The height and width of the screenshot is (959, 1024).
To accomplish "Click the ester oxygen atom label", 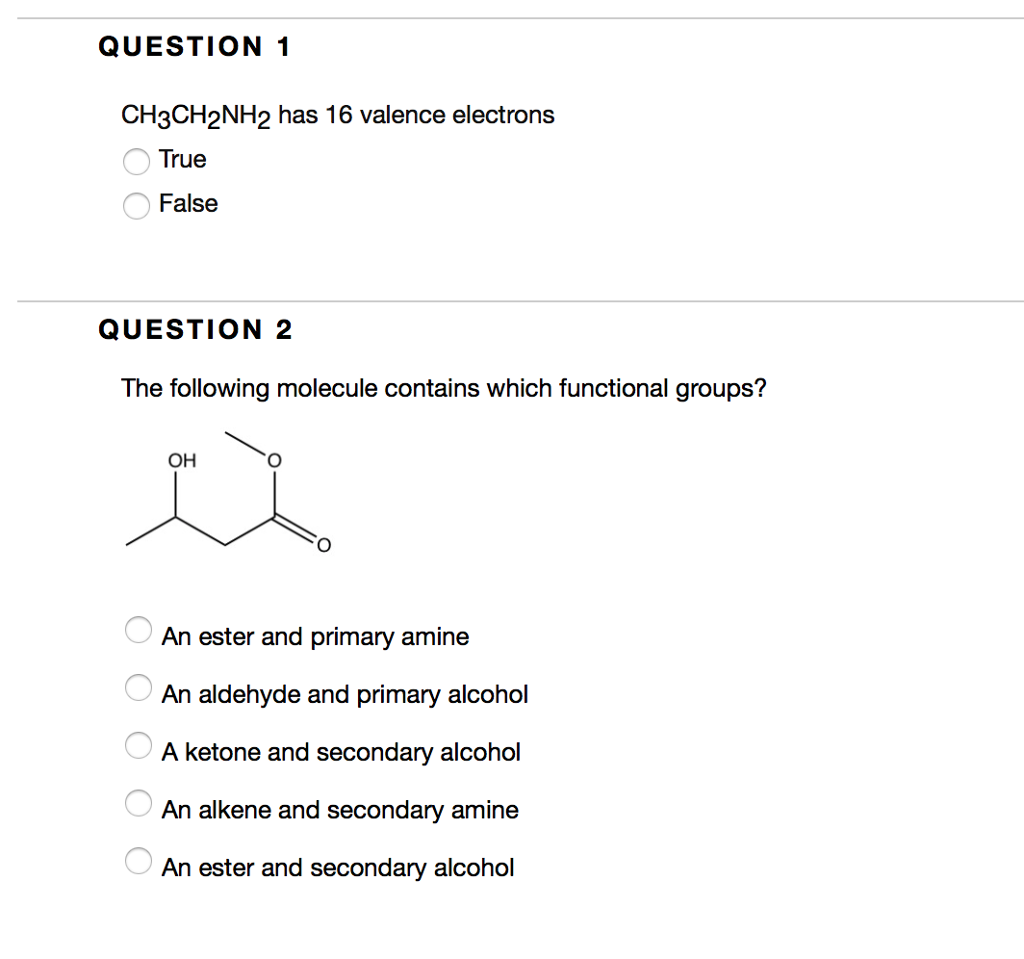I will [x=273, y=461].
